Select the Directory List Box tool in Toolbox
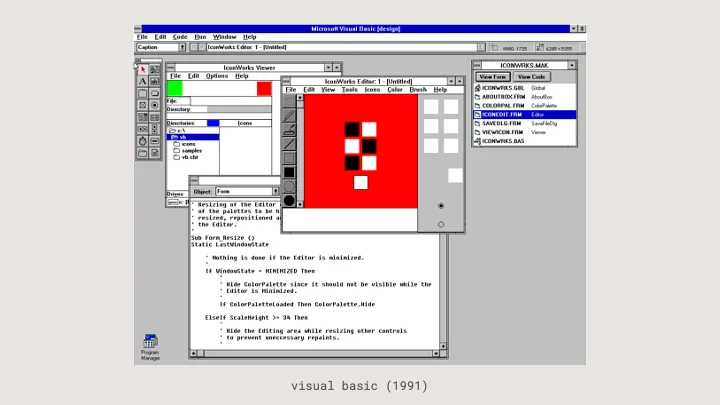The image size is (720, 405). 143,153
